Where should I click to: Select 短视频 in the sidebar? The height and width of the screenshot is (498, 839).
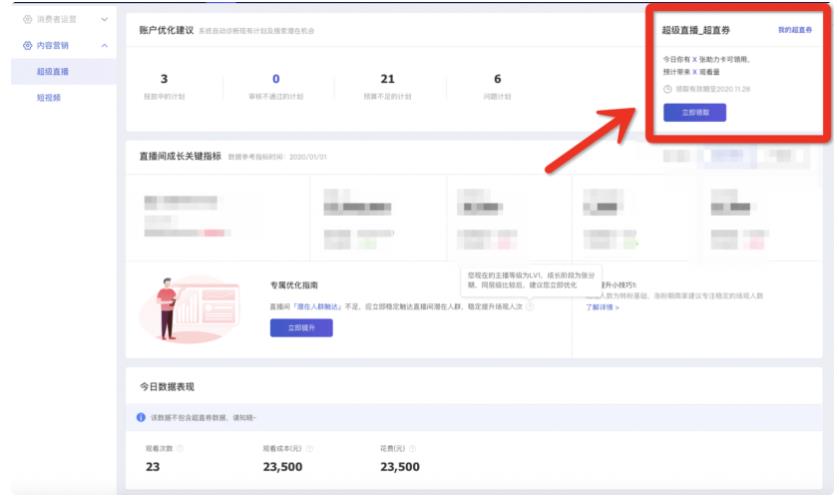(x=49, y=98)
